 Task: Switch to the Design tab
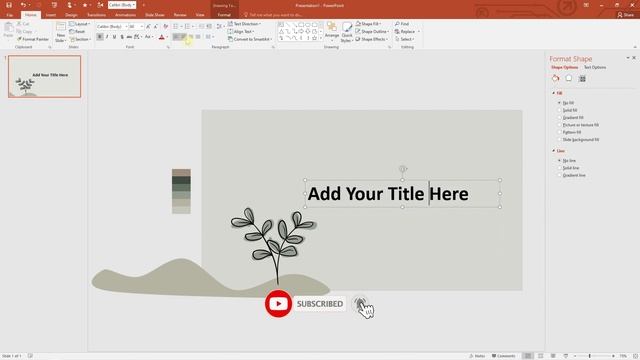(x=71, y=15)
